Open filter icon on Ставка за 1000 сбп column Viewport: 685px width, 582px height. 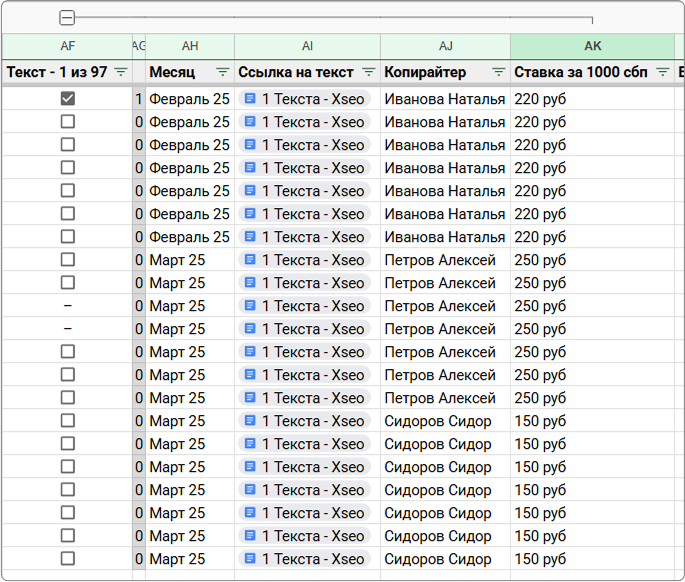[663, 72]
